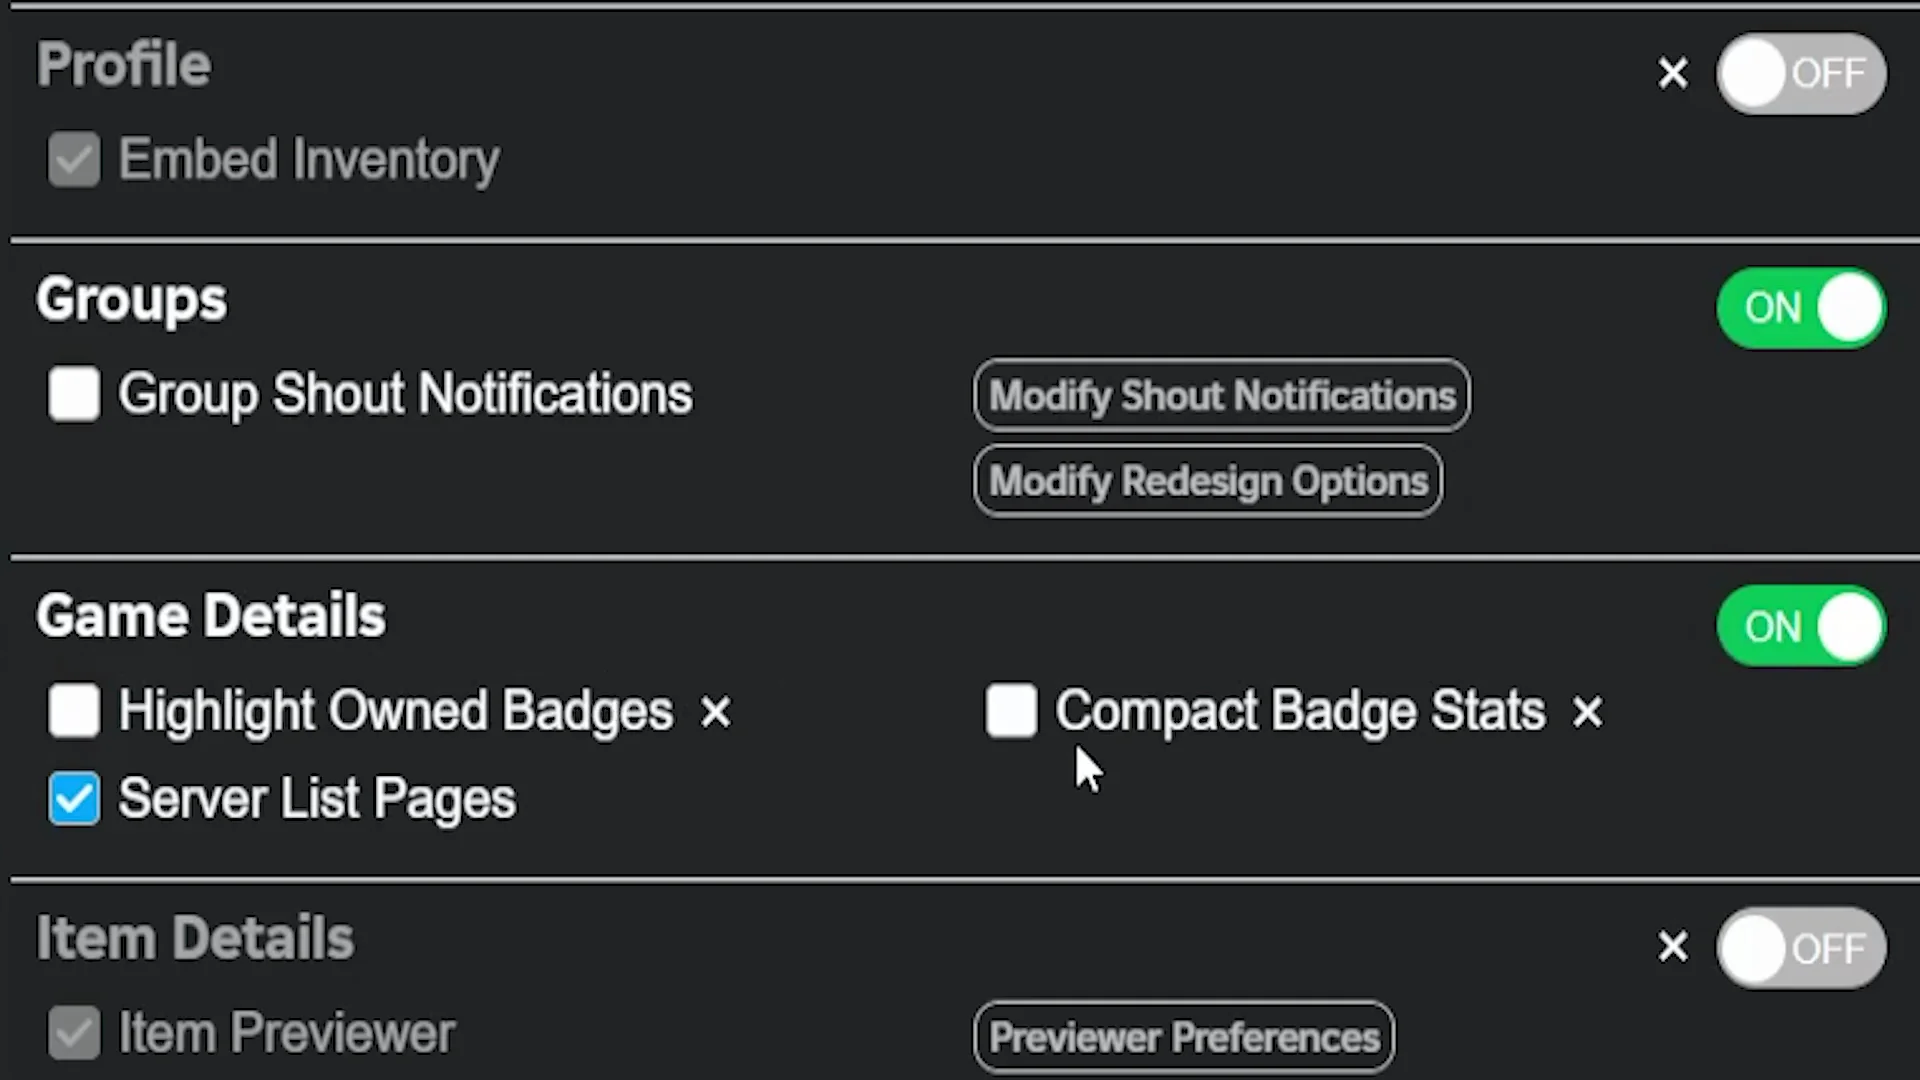This screenshot has width=1920, height=1080.
Task: Toggle the Item Previewer checkbox
Action: pos(74,1033)
